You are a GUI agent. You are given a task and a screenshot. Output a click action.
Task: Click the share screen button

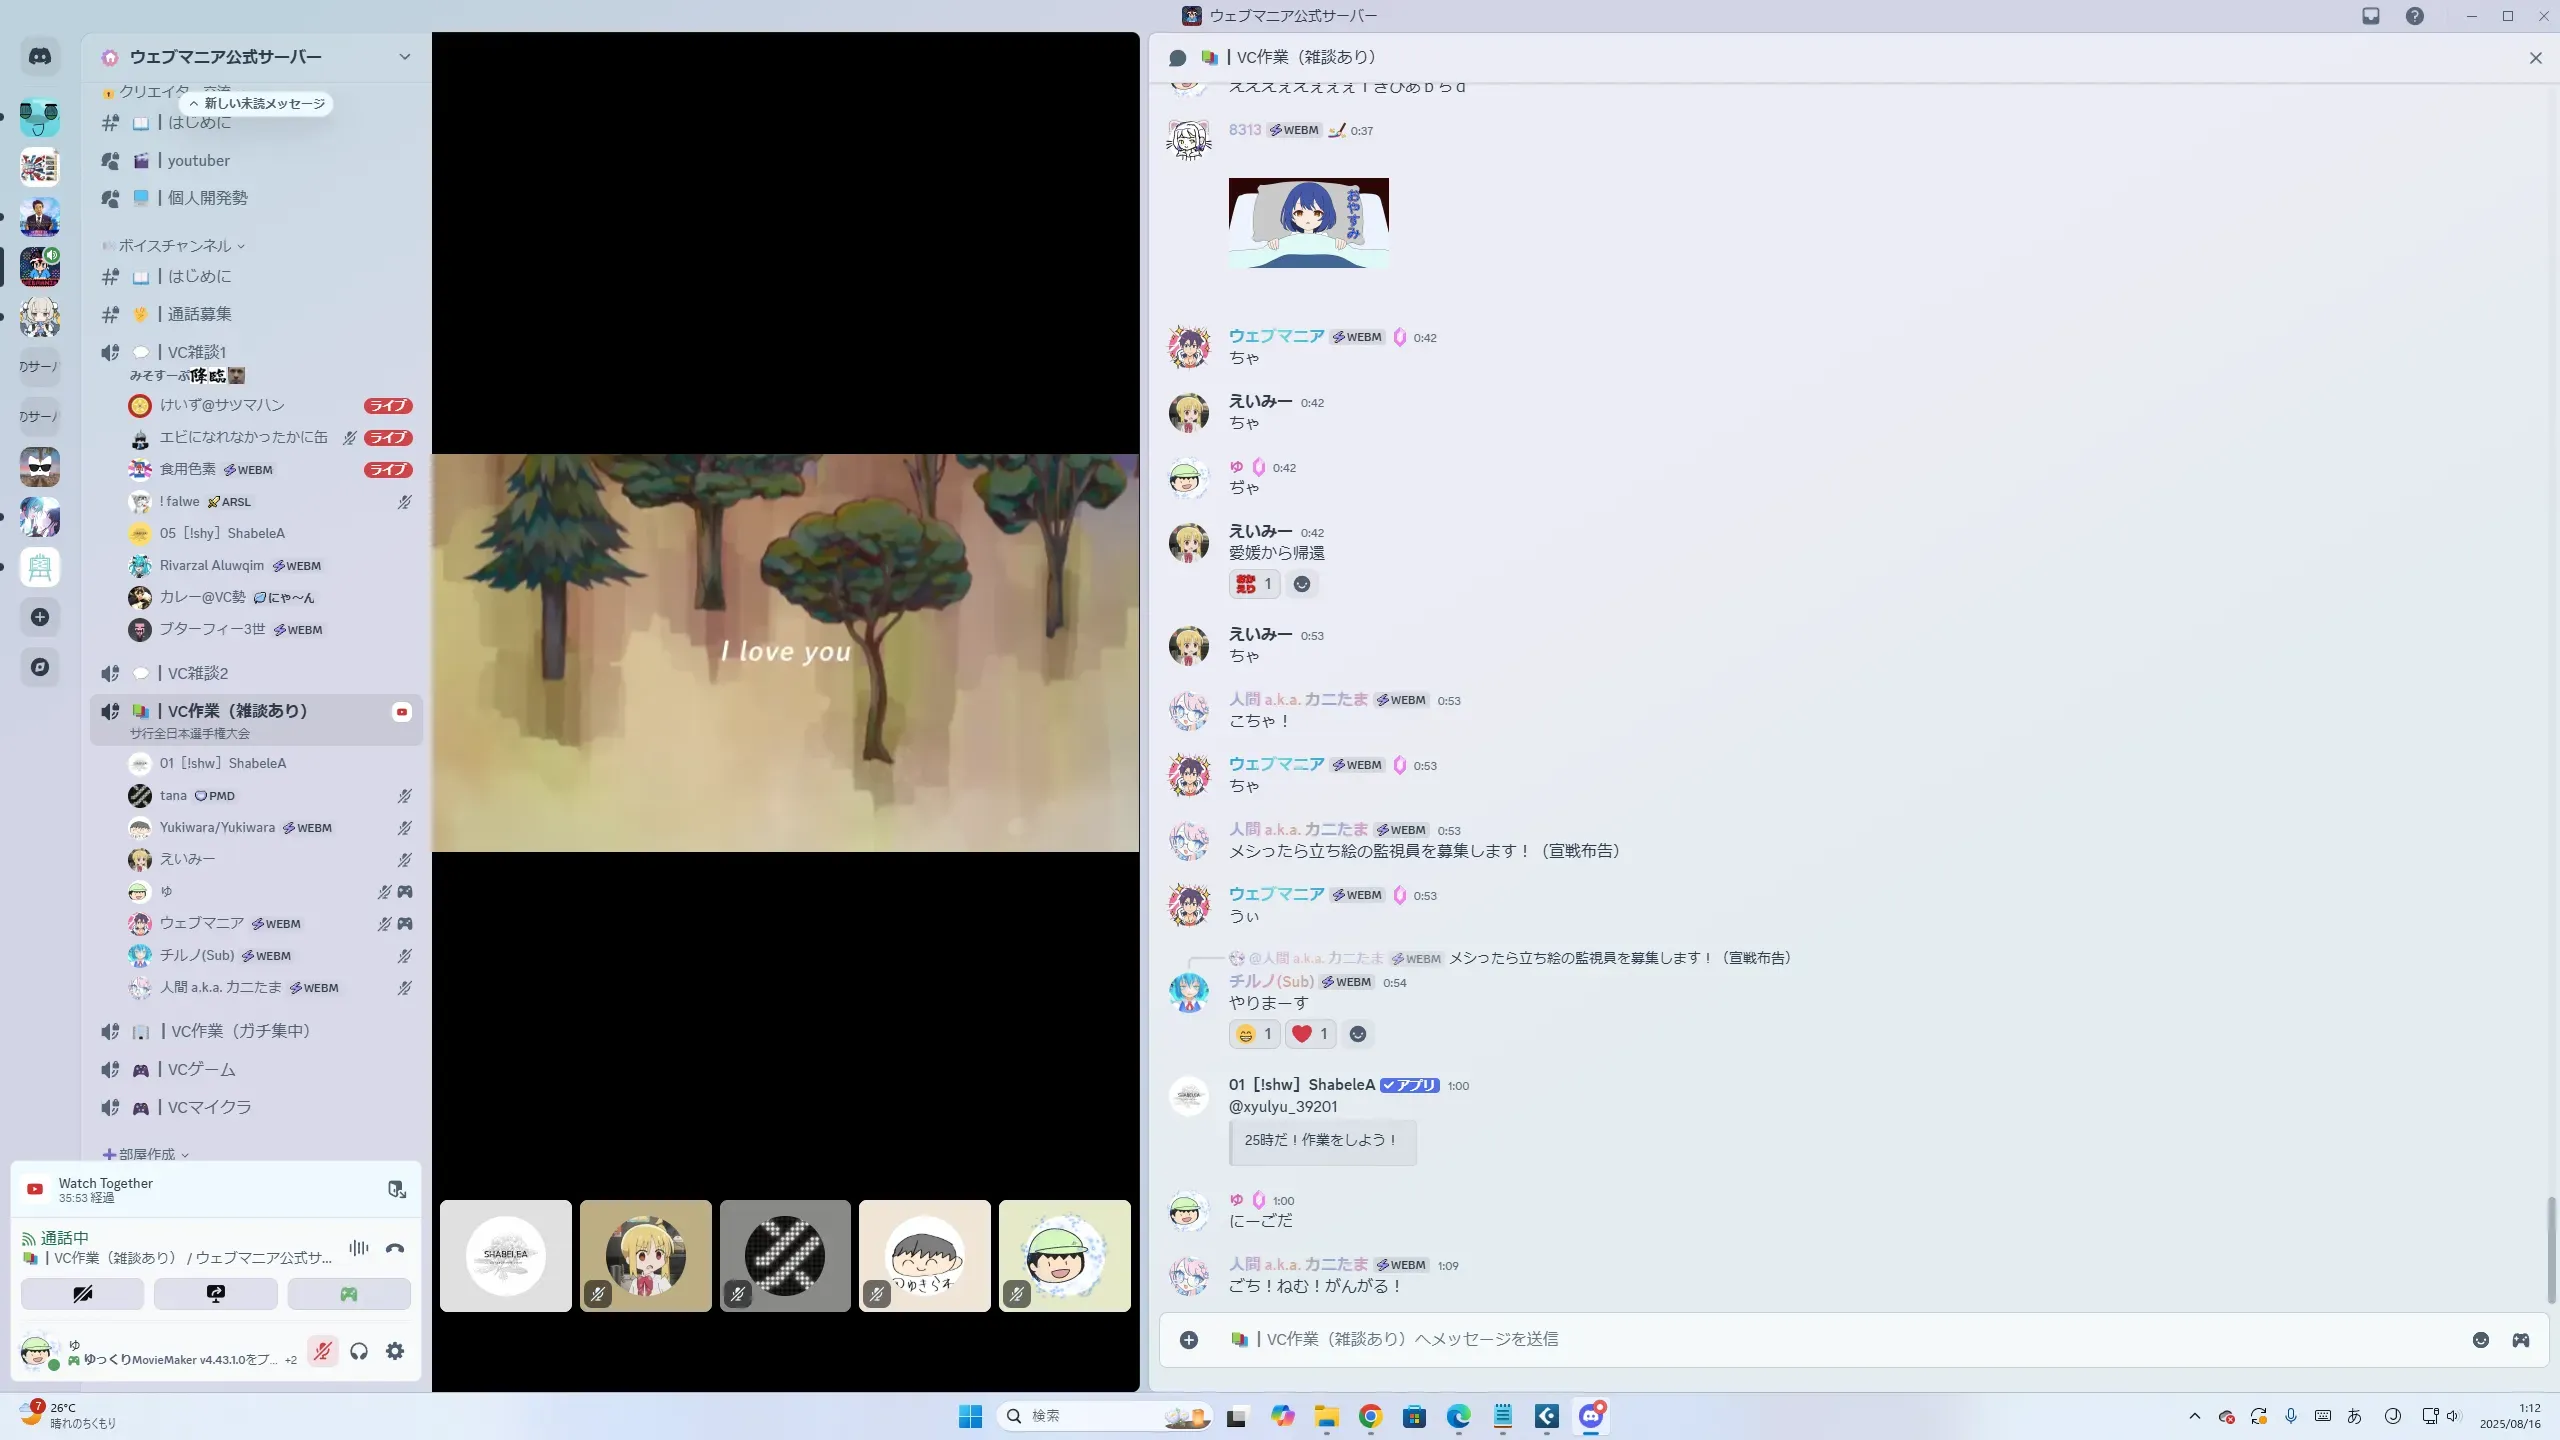215,1294
